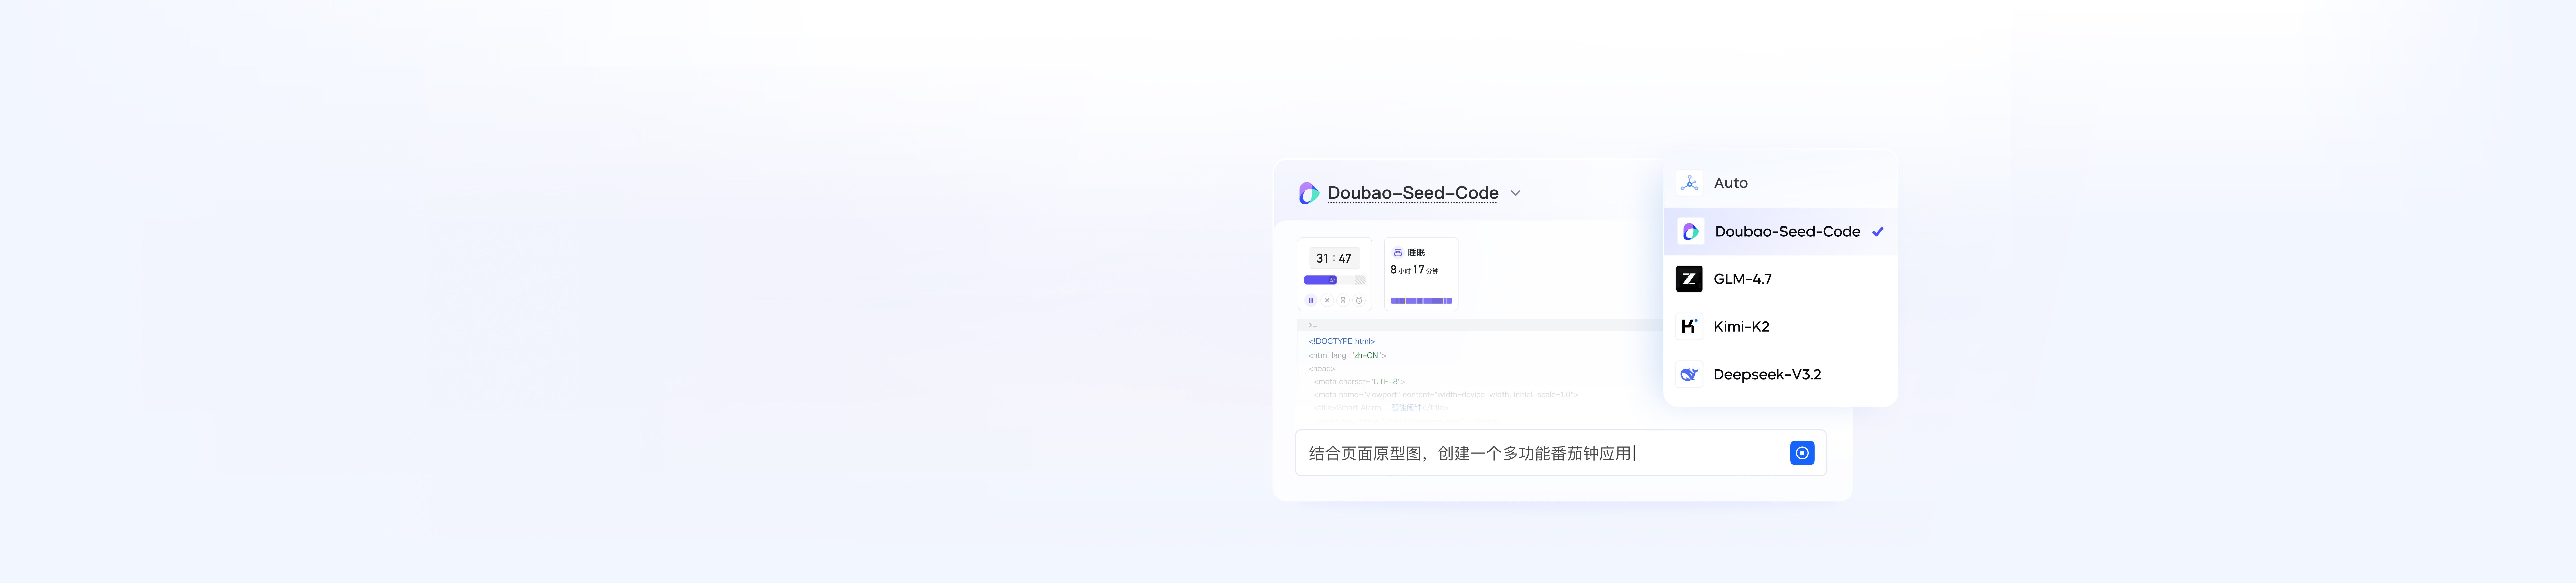Expand the model selector chevron
Screen dimensions: 2576x583
click(1515, 193)
